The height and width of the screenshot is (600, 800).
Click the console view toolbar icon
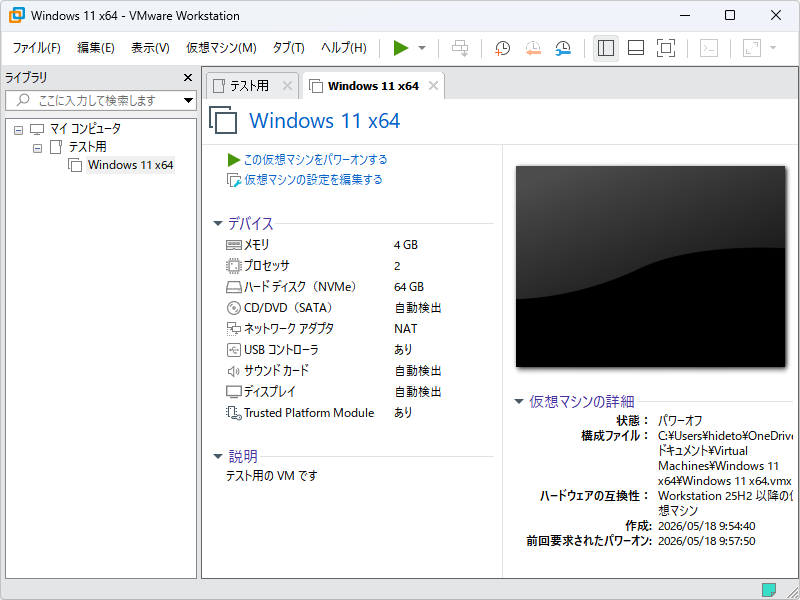tap(709, 48)
